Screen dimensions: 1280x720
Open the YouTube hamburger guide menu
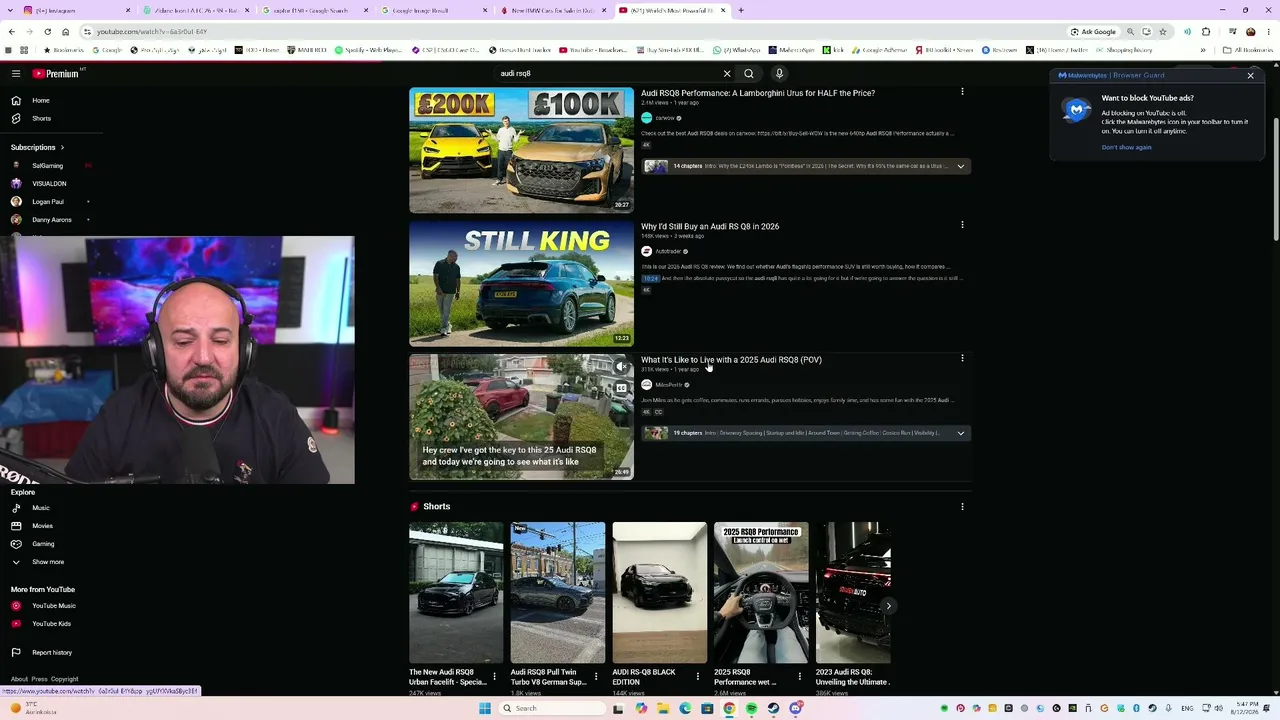(16, 73)
